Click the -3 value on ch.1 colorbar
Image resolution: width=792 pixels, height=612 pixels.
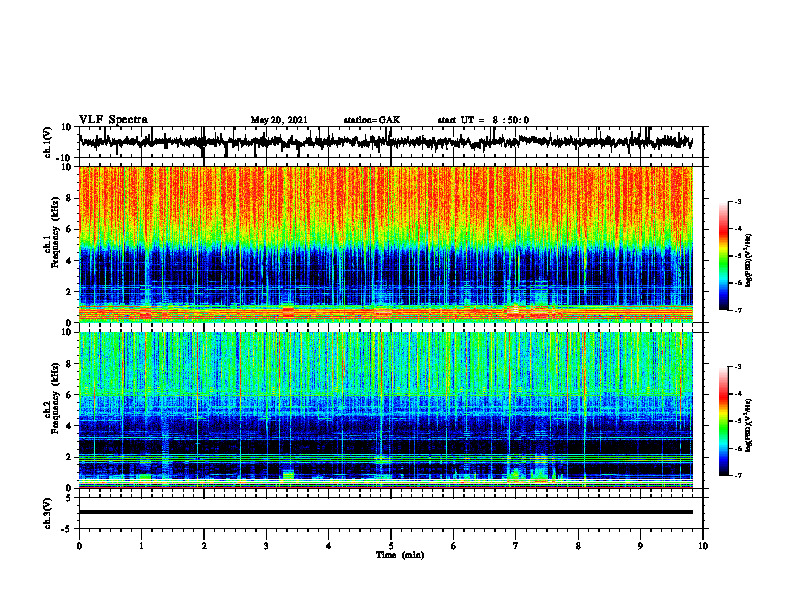(738, 202)
